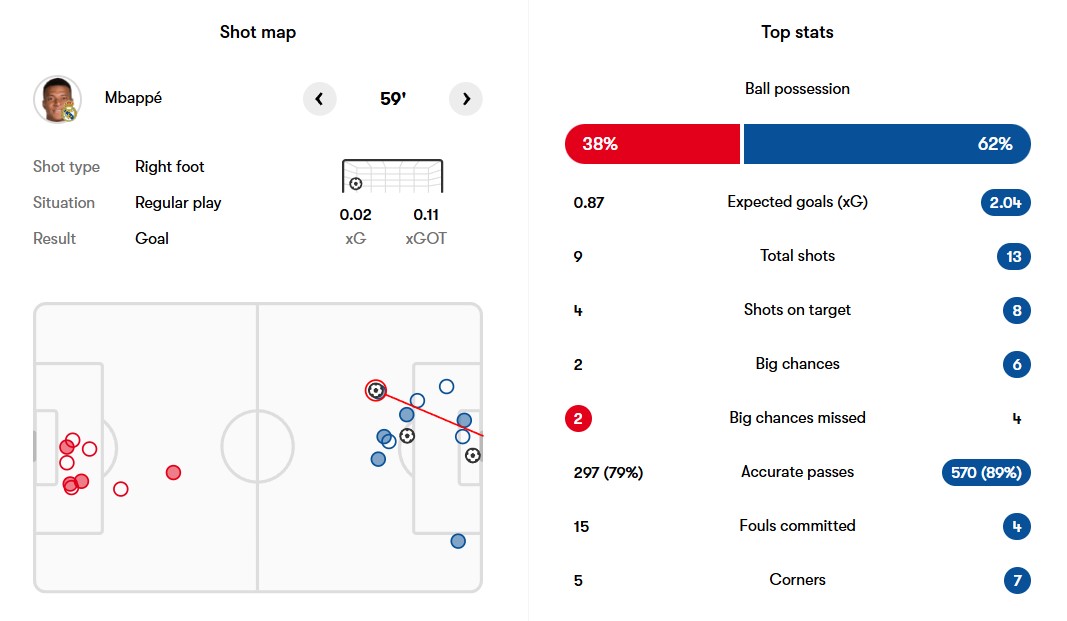Select goal ball marker beside six-yard box
The image size is (1067, 621).
472,455
